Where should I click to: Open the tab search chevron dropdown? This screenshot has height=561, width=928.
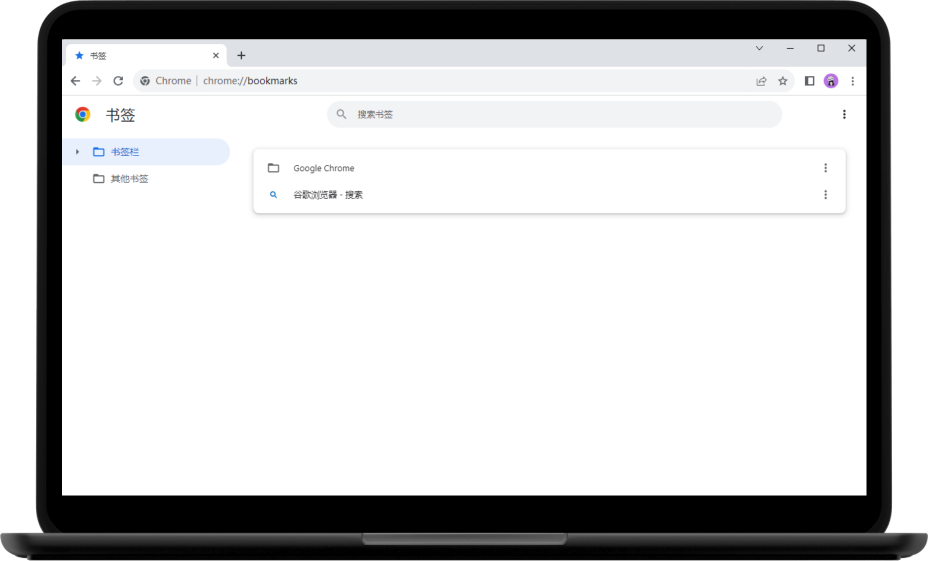(x=759, y=48)
